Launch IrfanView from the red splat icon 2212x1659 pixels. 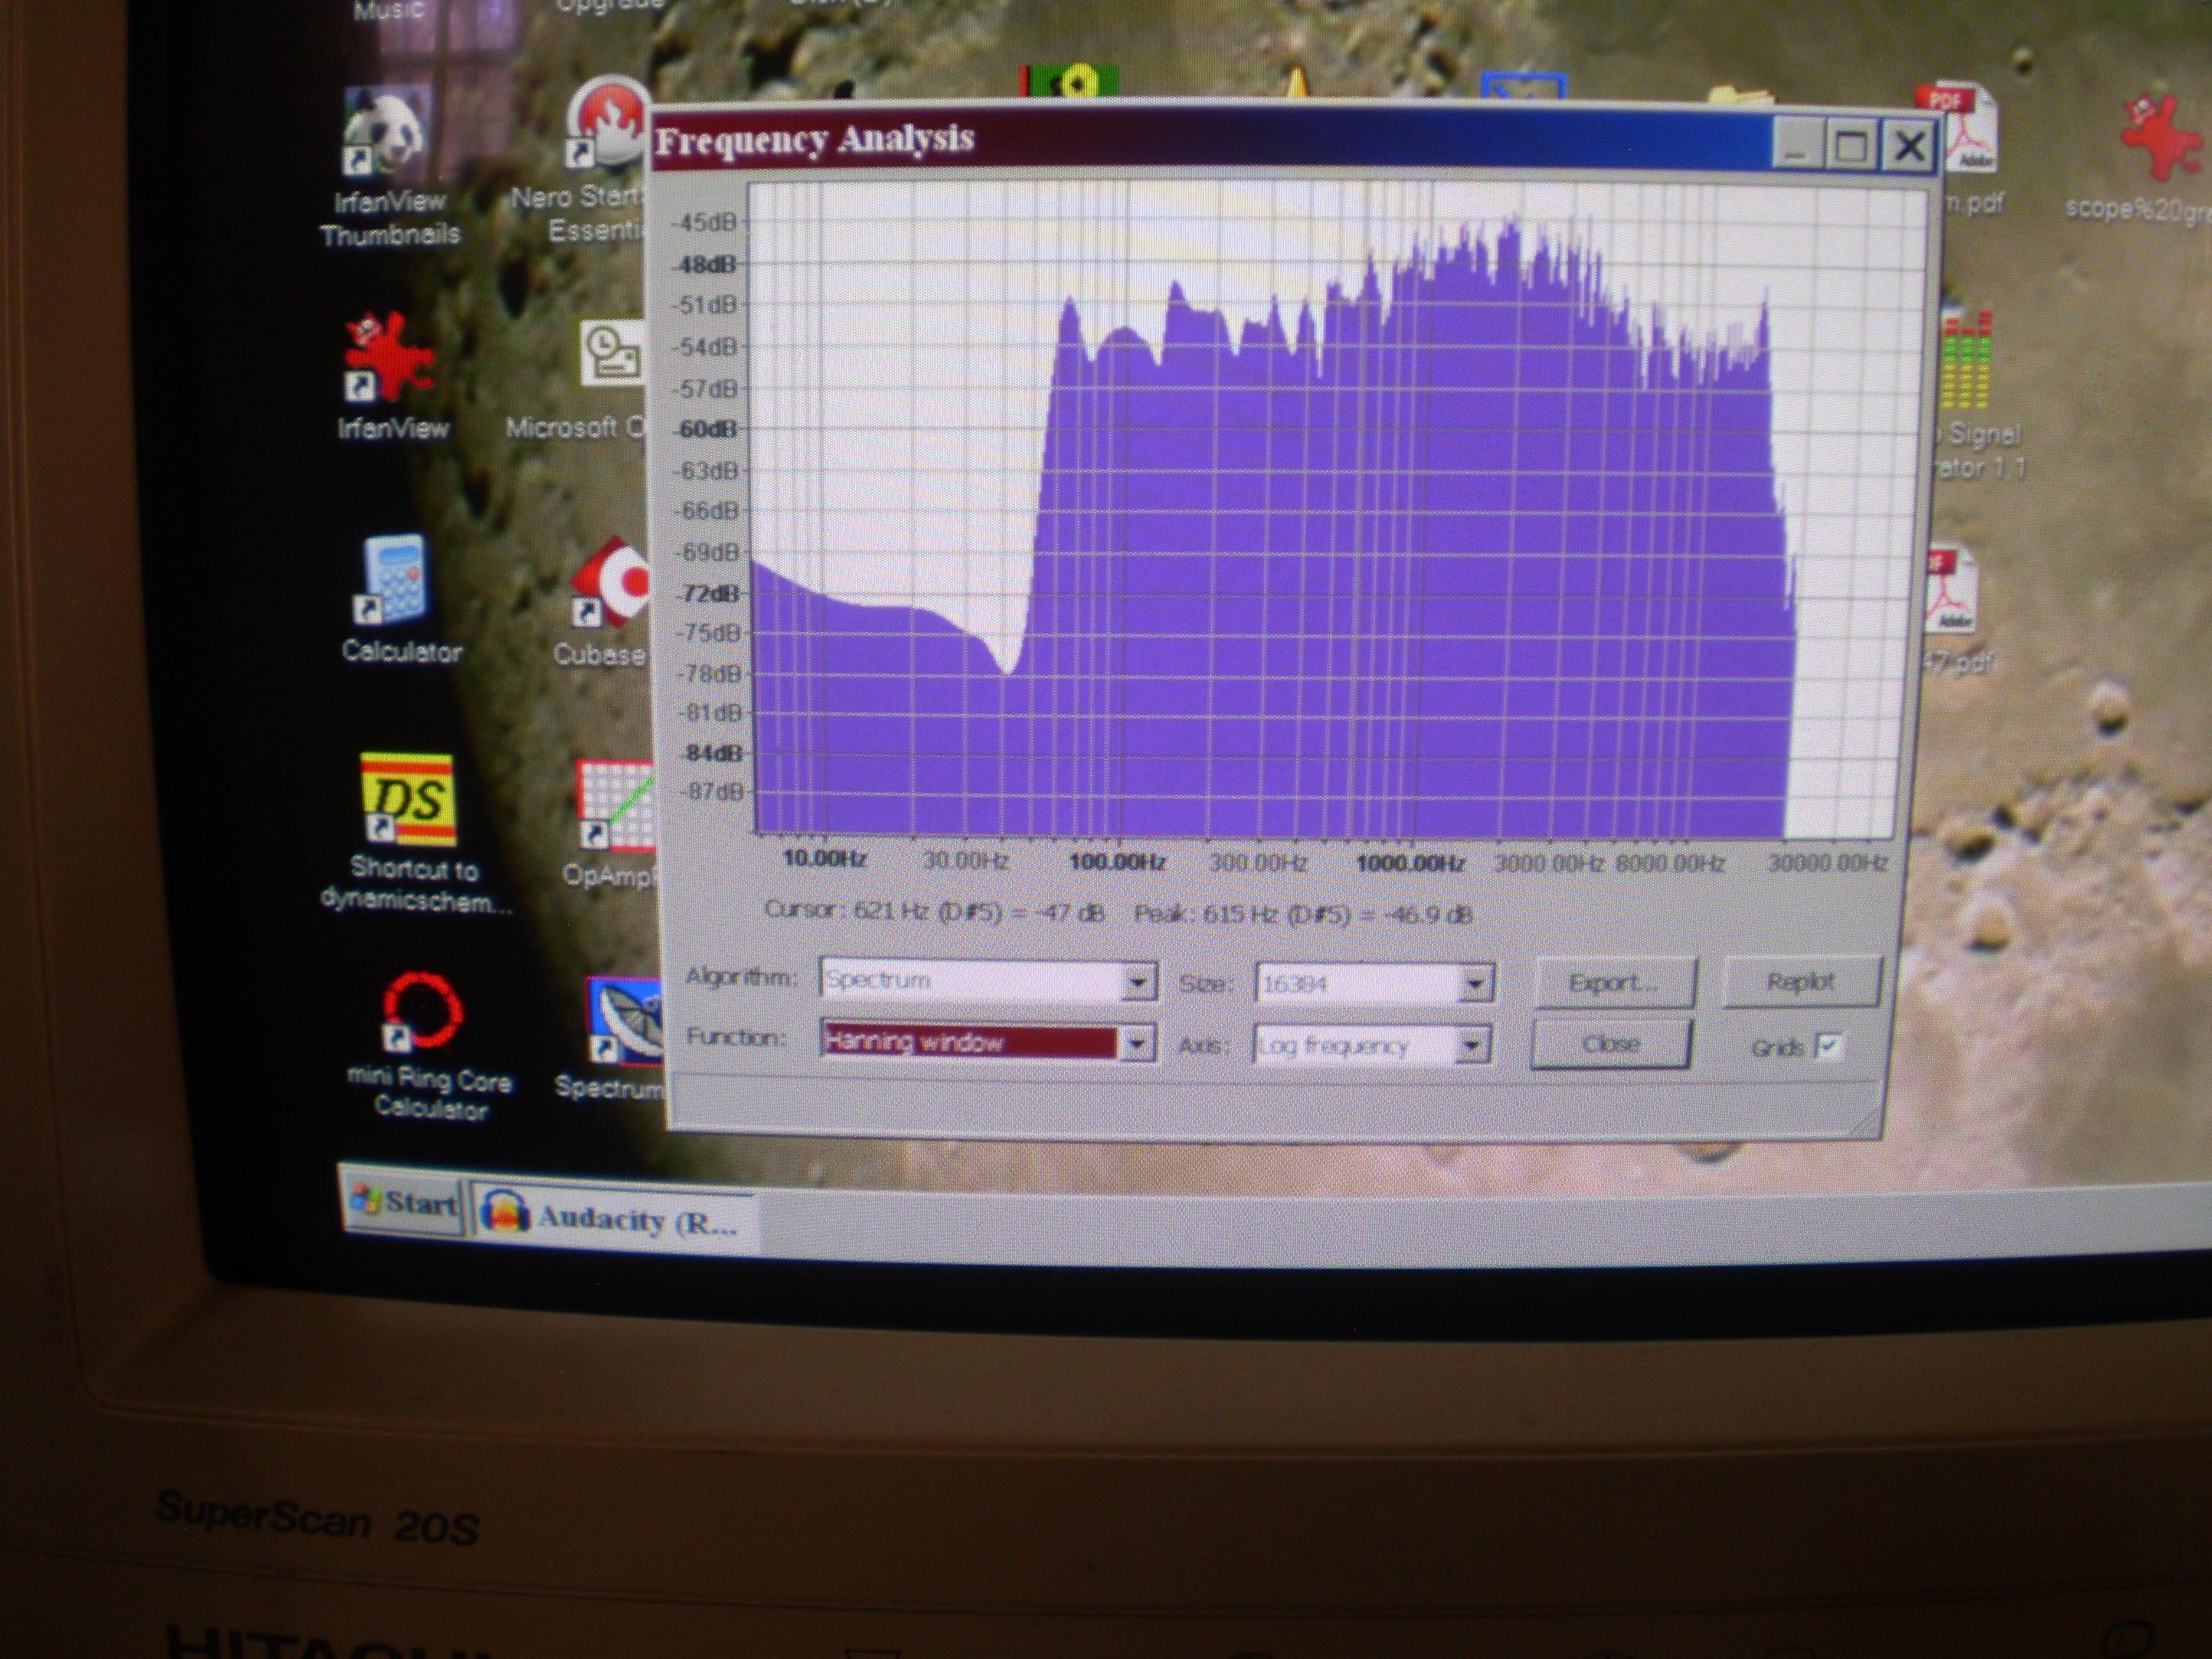point(391,376)
